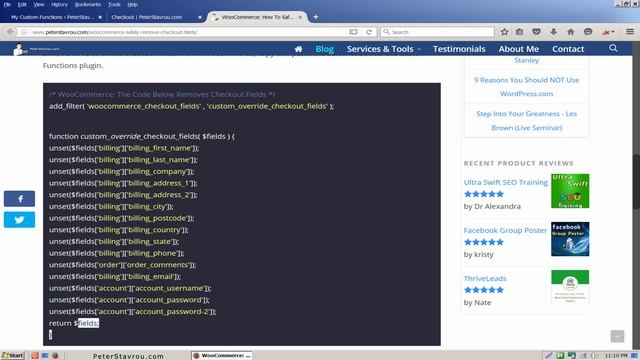Open the downloads arrow icon
The width and height of the screenshot is (640, 360).
pos(553,32)
